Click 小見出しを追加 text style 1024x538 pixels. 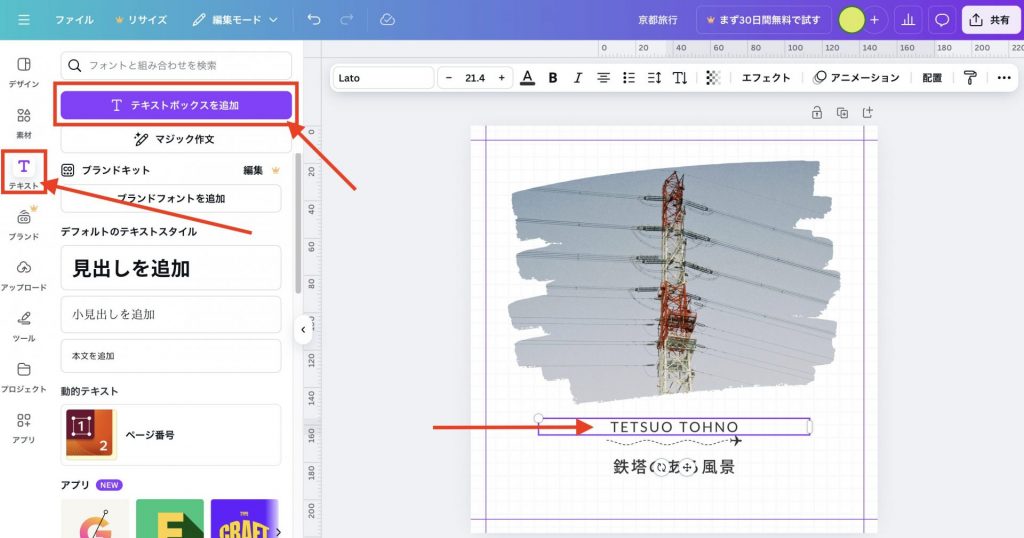[x=171, y=314]
